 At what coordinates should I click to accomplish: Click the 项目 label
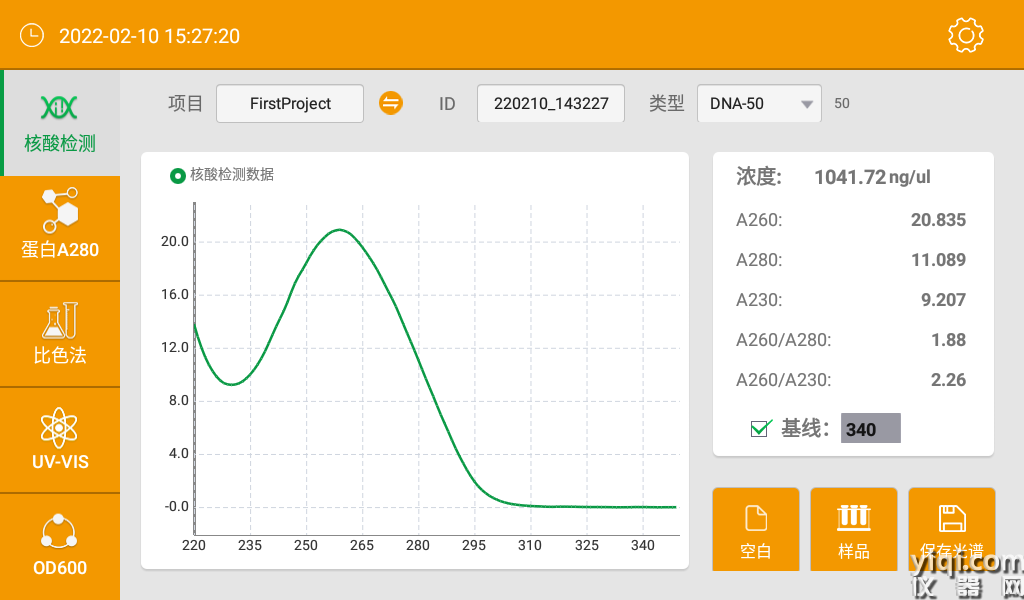(x=185, y=103)
